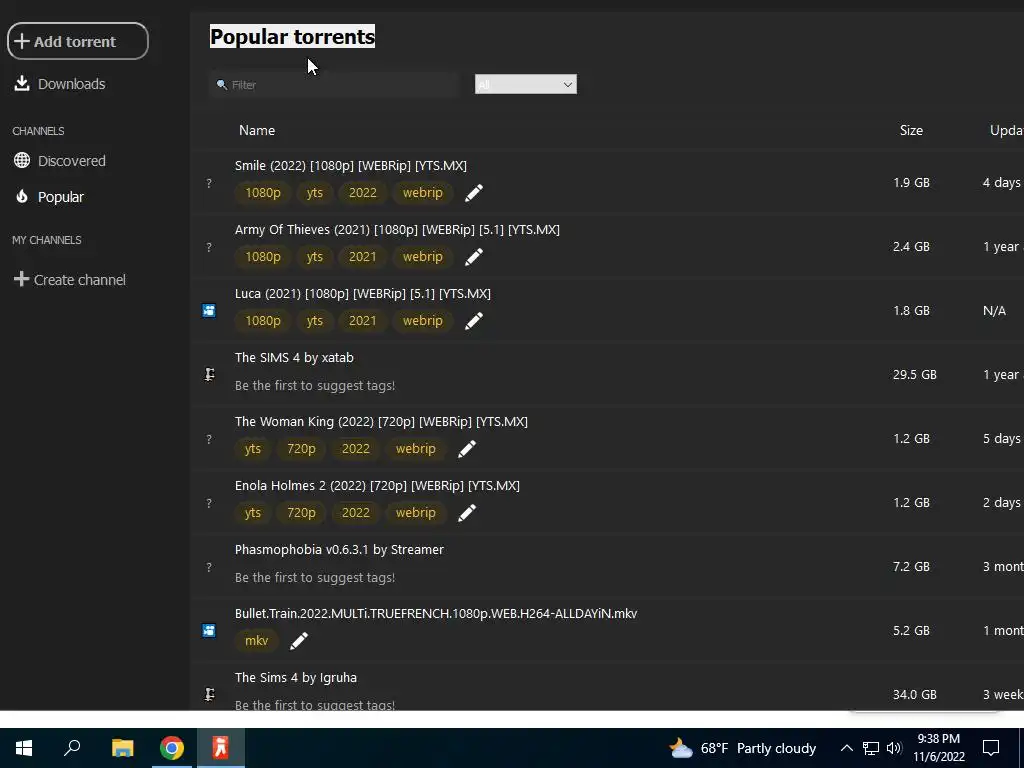The width and height of the screenshot is (1024, 768).
Task: Click the magnifier icon in Filter box
Action: tap(222, 84)
